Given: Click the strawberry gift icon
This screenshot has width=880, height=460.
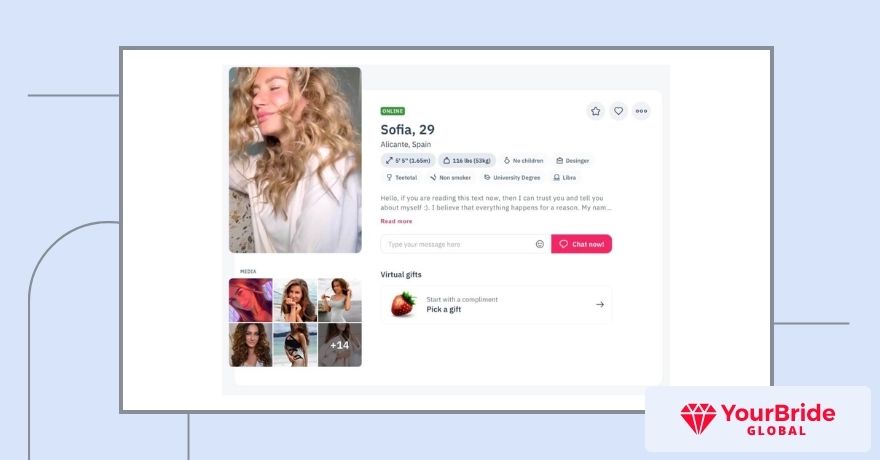Looking at the screenshot, I should click(x=404, y=304).
